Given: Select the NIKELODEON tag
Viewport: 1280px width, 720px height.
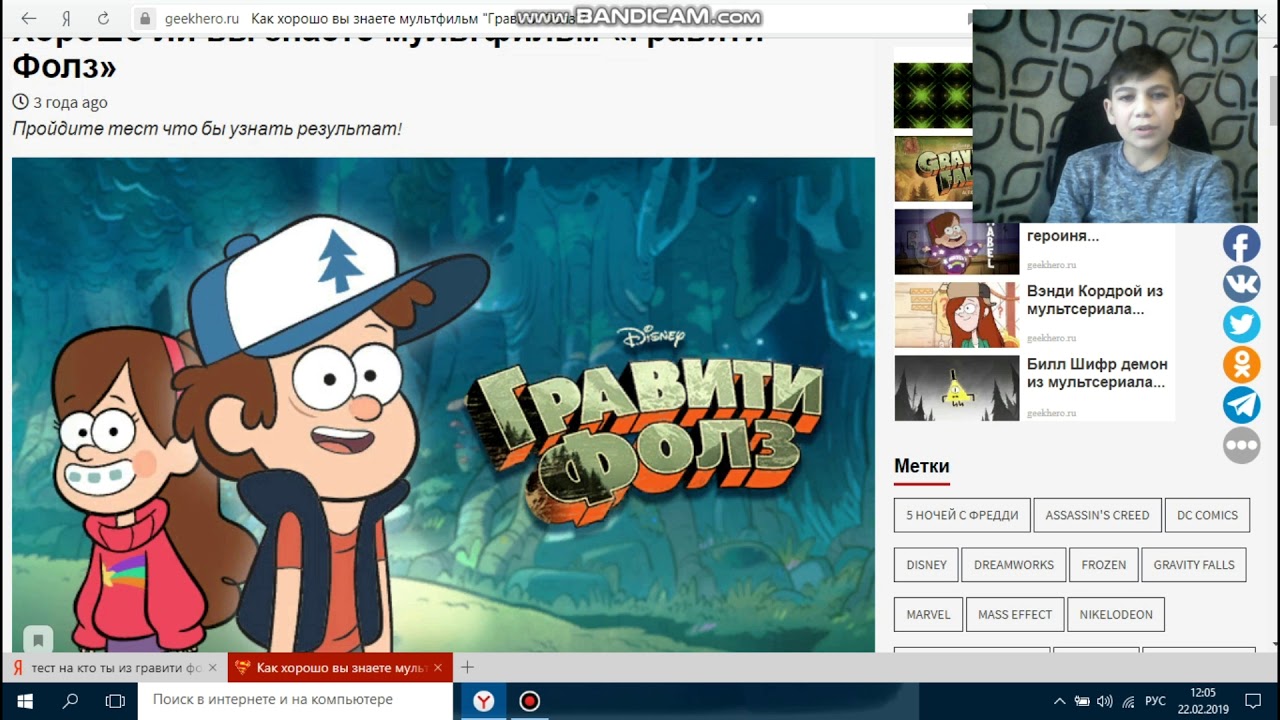Looking at the screenshot, I should 1116,615.
